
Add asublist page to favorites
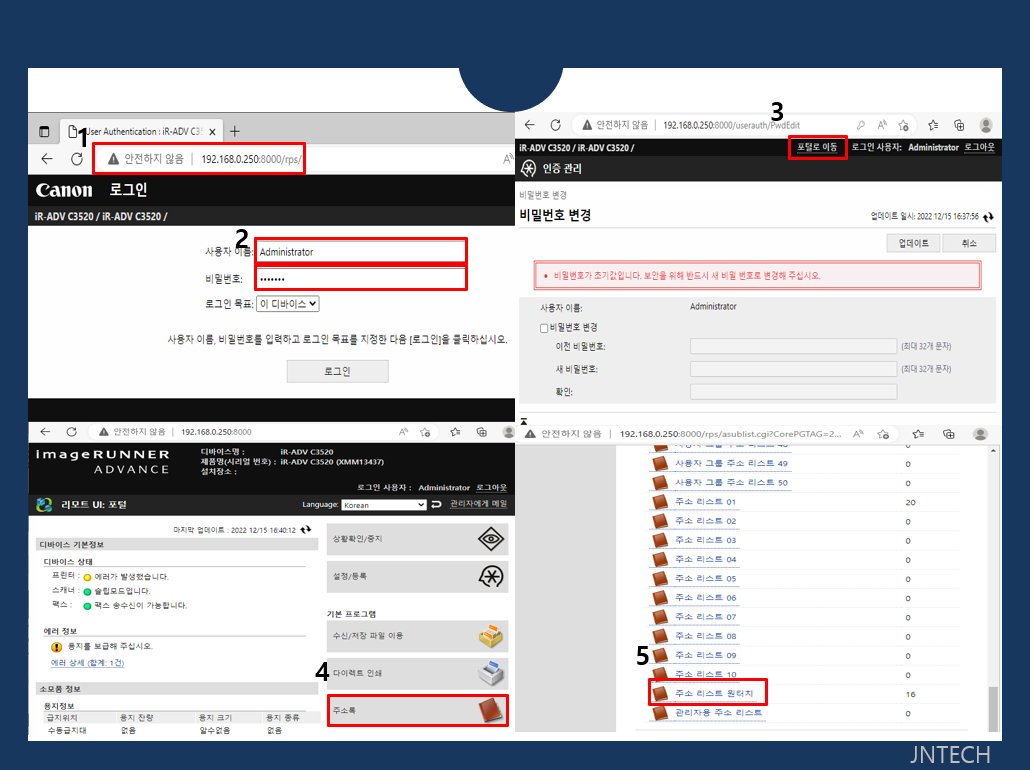pos(883,434)
